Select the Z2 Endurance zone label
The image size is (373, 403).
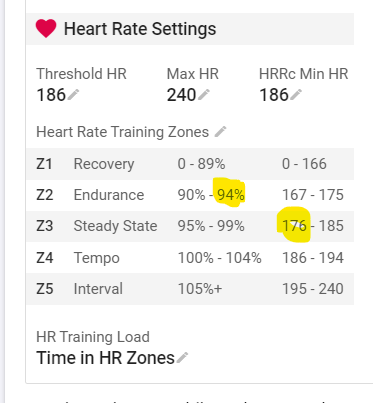[x=109, y=195]
